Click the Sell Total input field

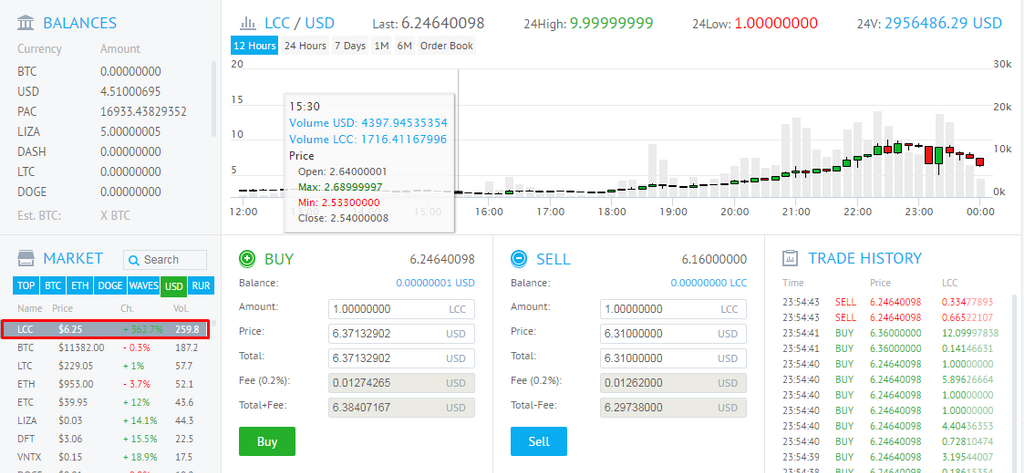[673, 359]
